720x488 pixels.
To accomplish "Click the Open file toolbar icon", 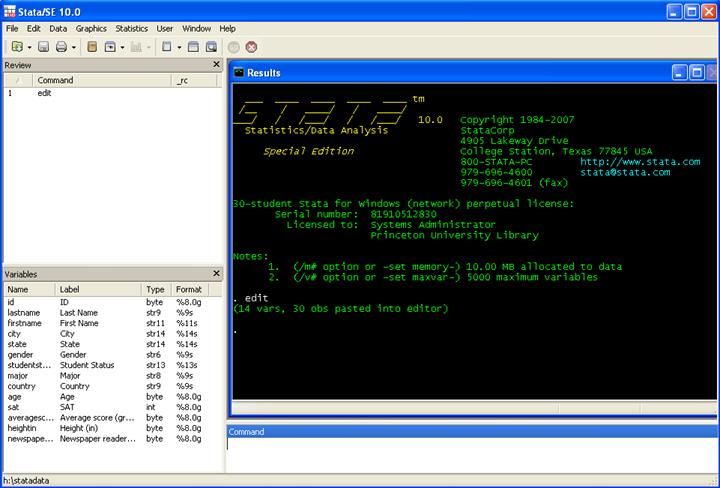I will pos(16,47).
